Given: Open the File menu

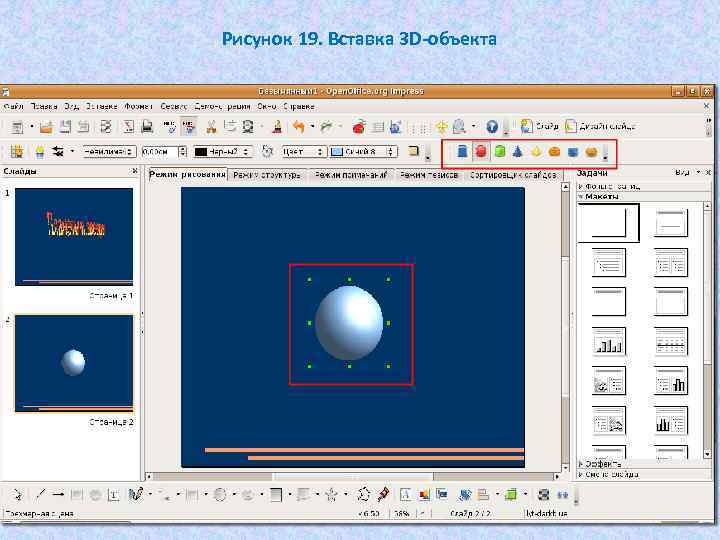Looking at the screenshot, I should pos(13,107).
